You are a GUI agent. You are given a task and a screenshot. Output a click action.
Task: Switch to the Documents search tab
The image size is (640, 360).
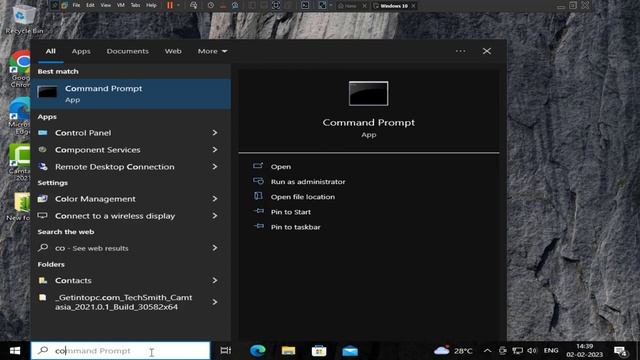[x=128, y=51]
